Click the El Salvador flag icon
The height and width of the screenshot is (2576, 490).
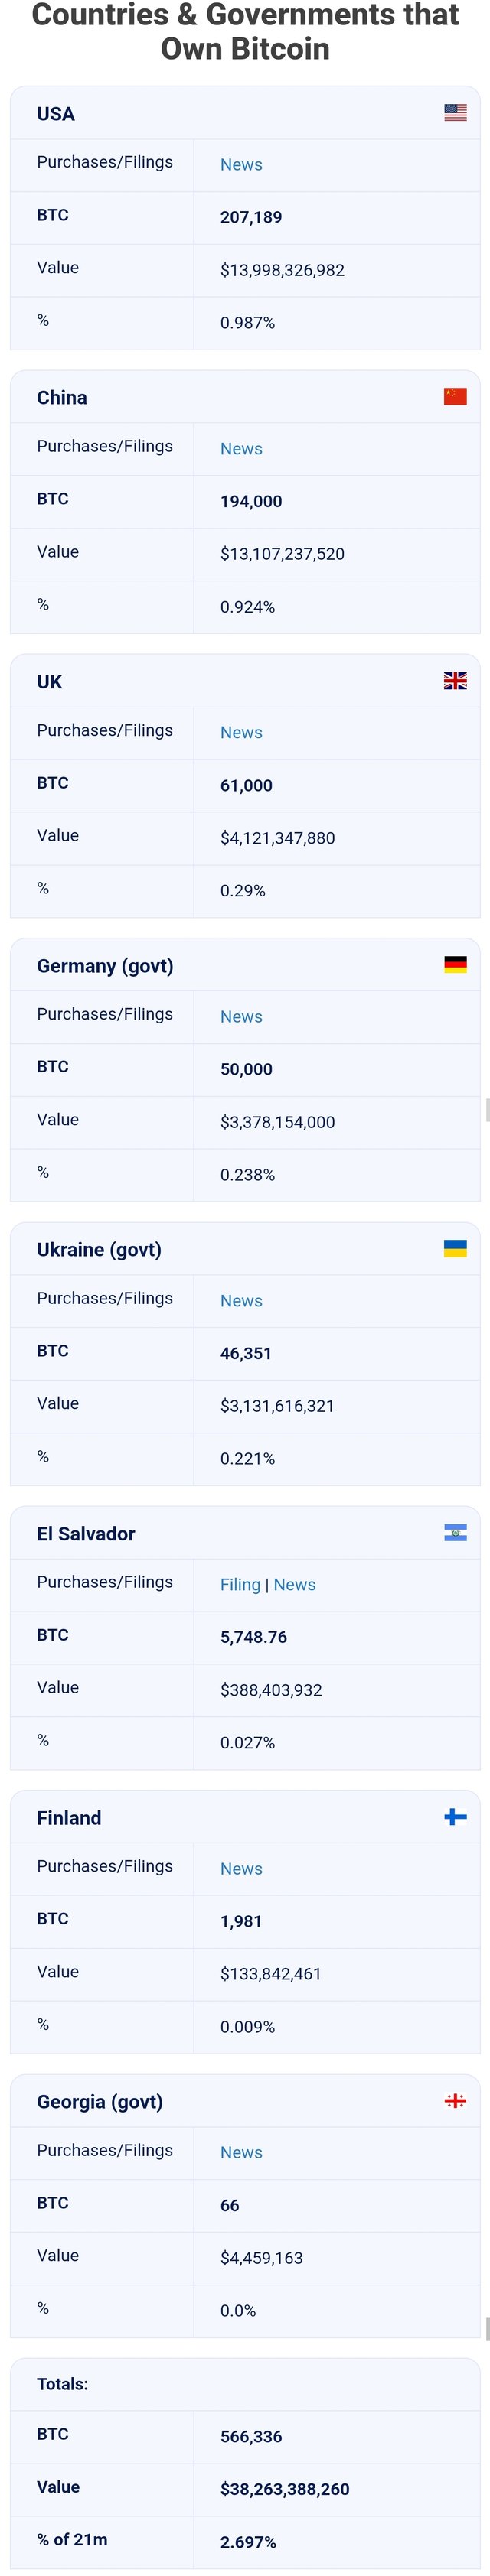pos(455,1533)
